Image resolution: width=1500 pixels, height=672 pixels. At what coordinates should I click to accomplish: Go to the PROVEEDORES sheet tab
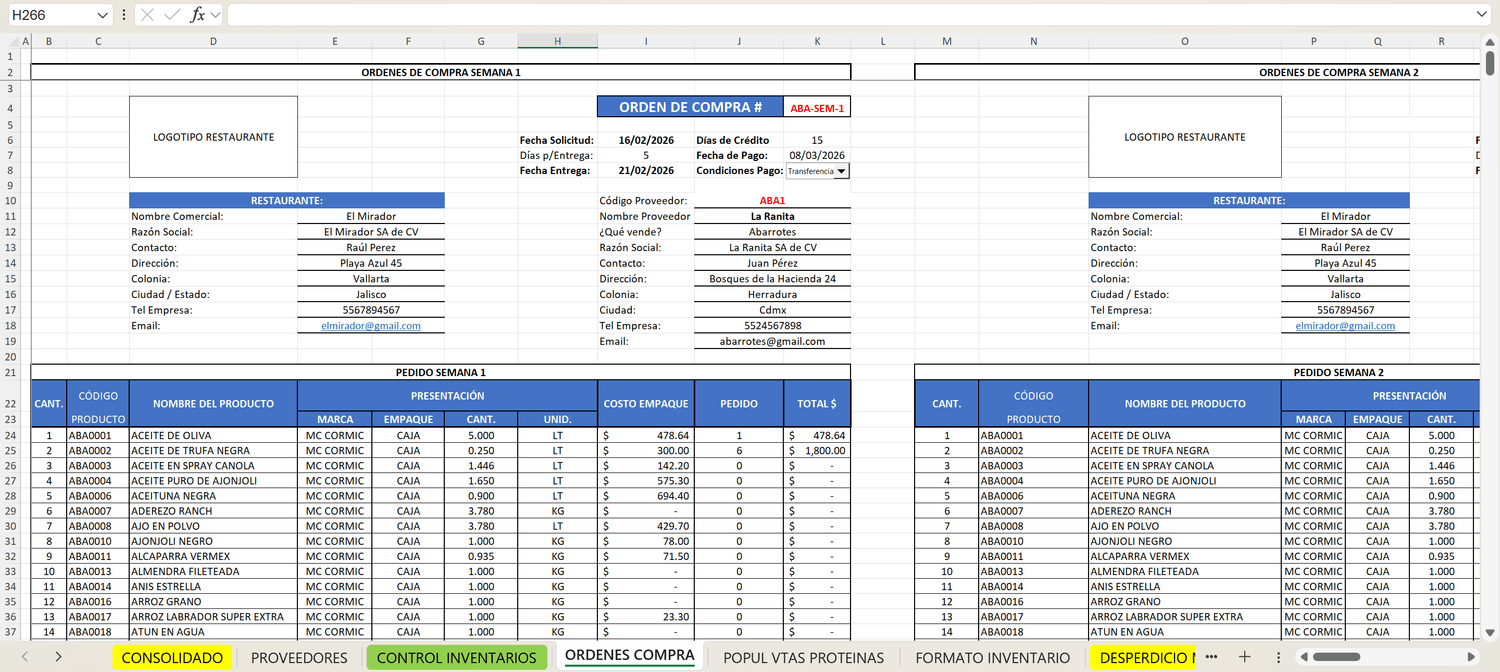point(299,658)
